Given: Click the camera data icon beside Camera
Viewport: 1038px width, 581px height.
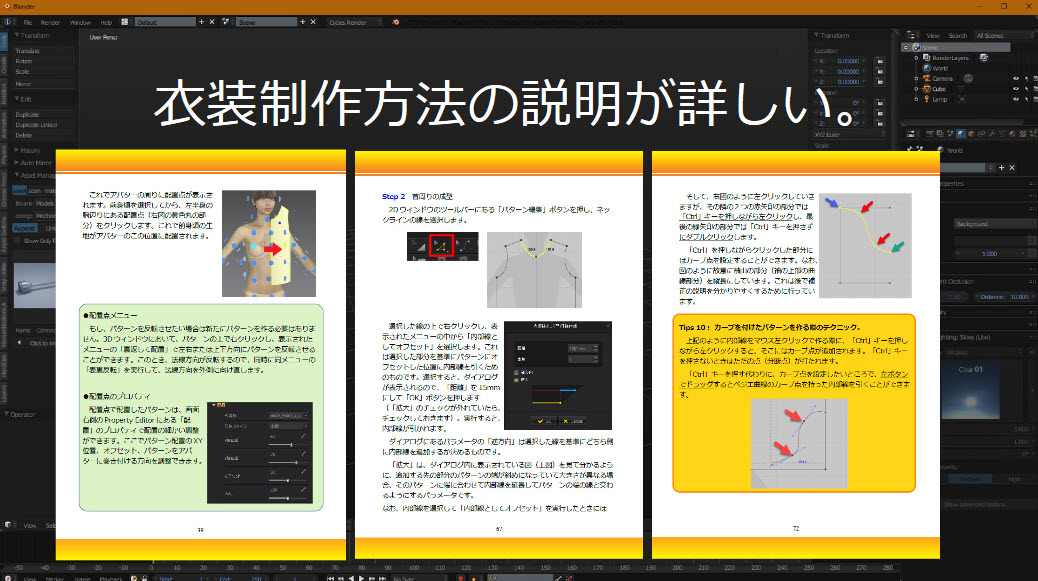Looking at the screenshot, I should click(968, 79).
